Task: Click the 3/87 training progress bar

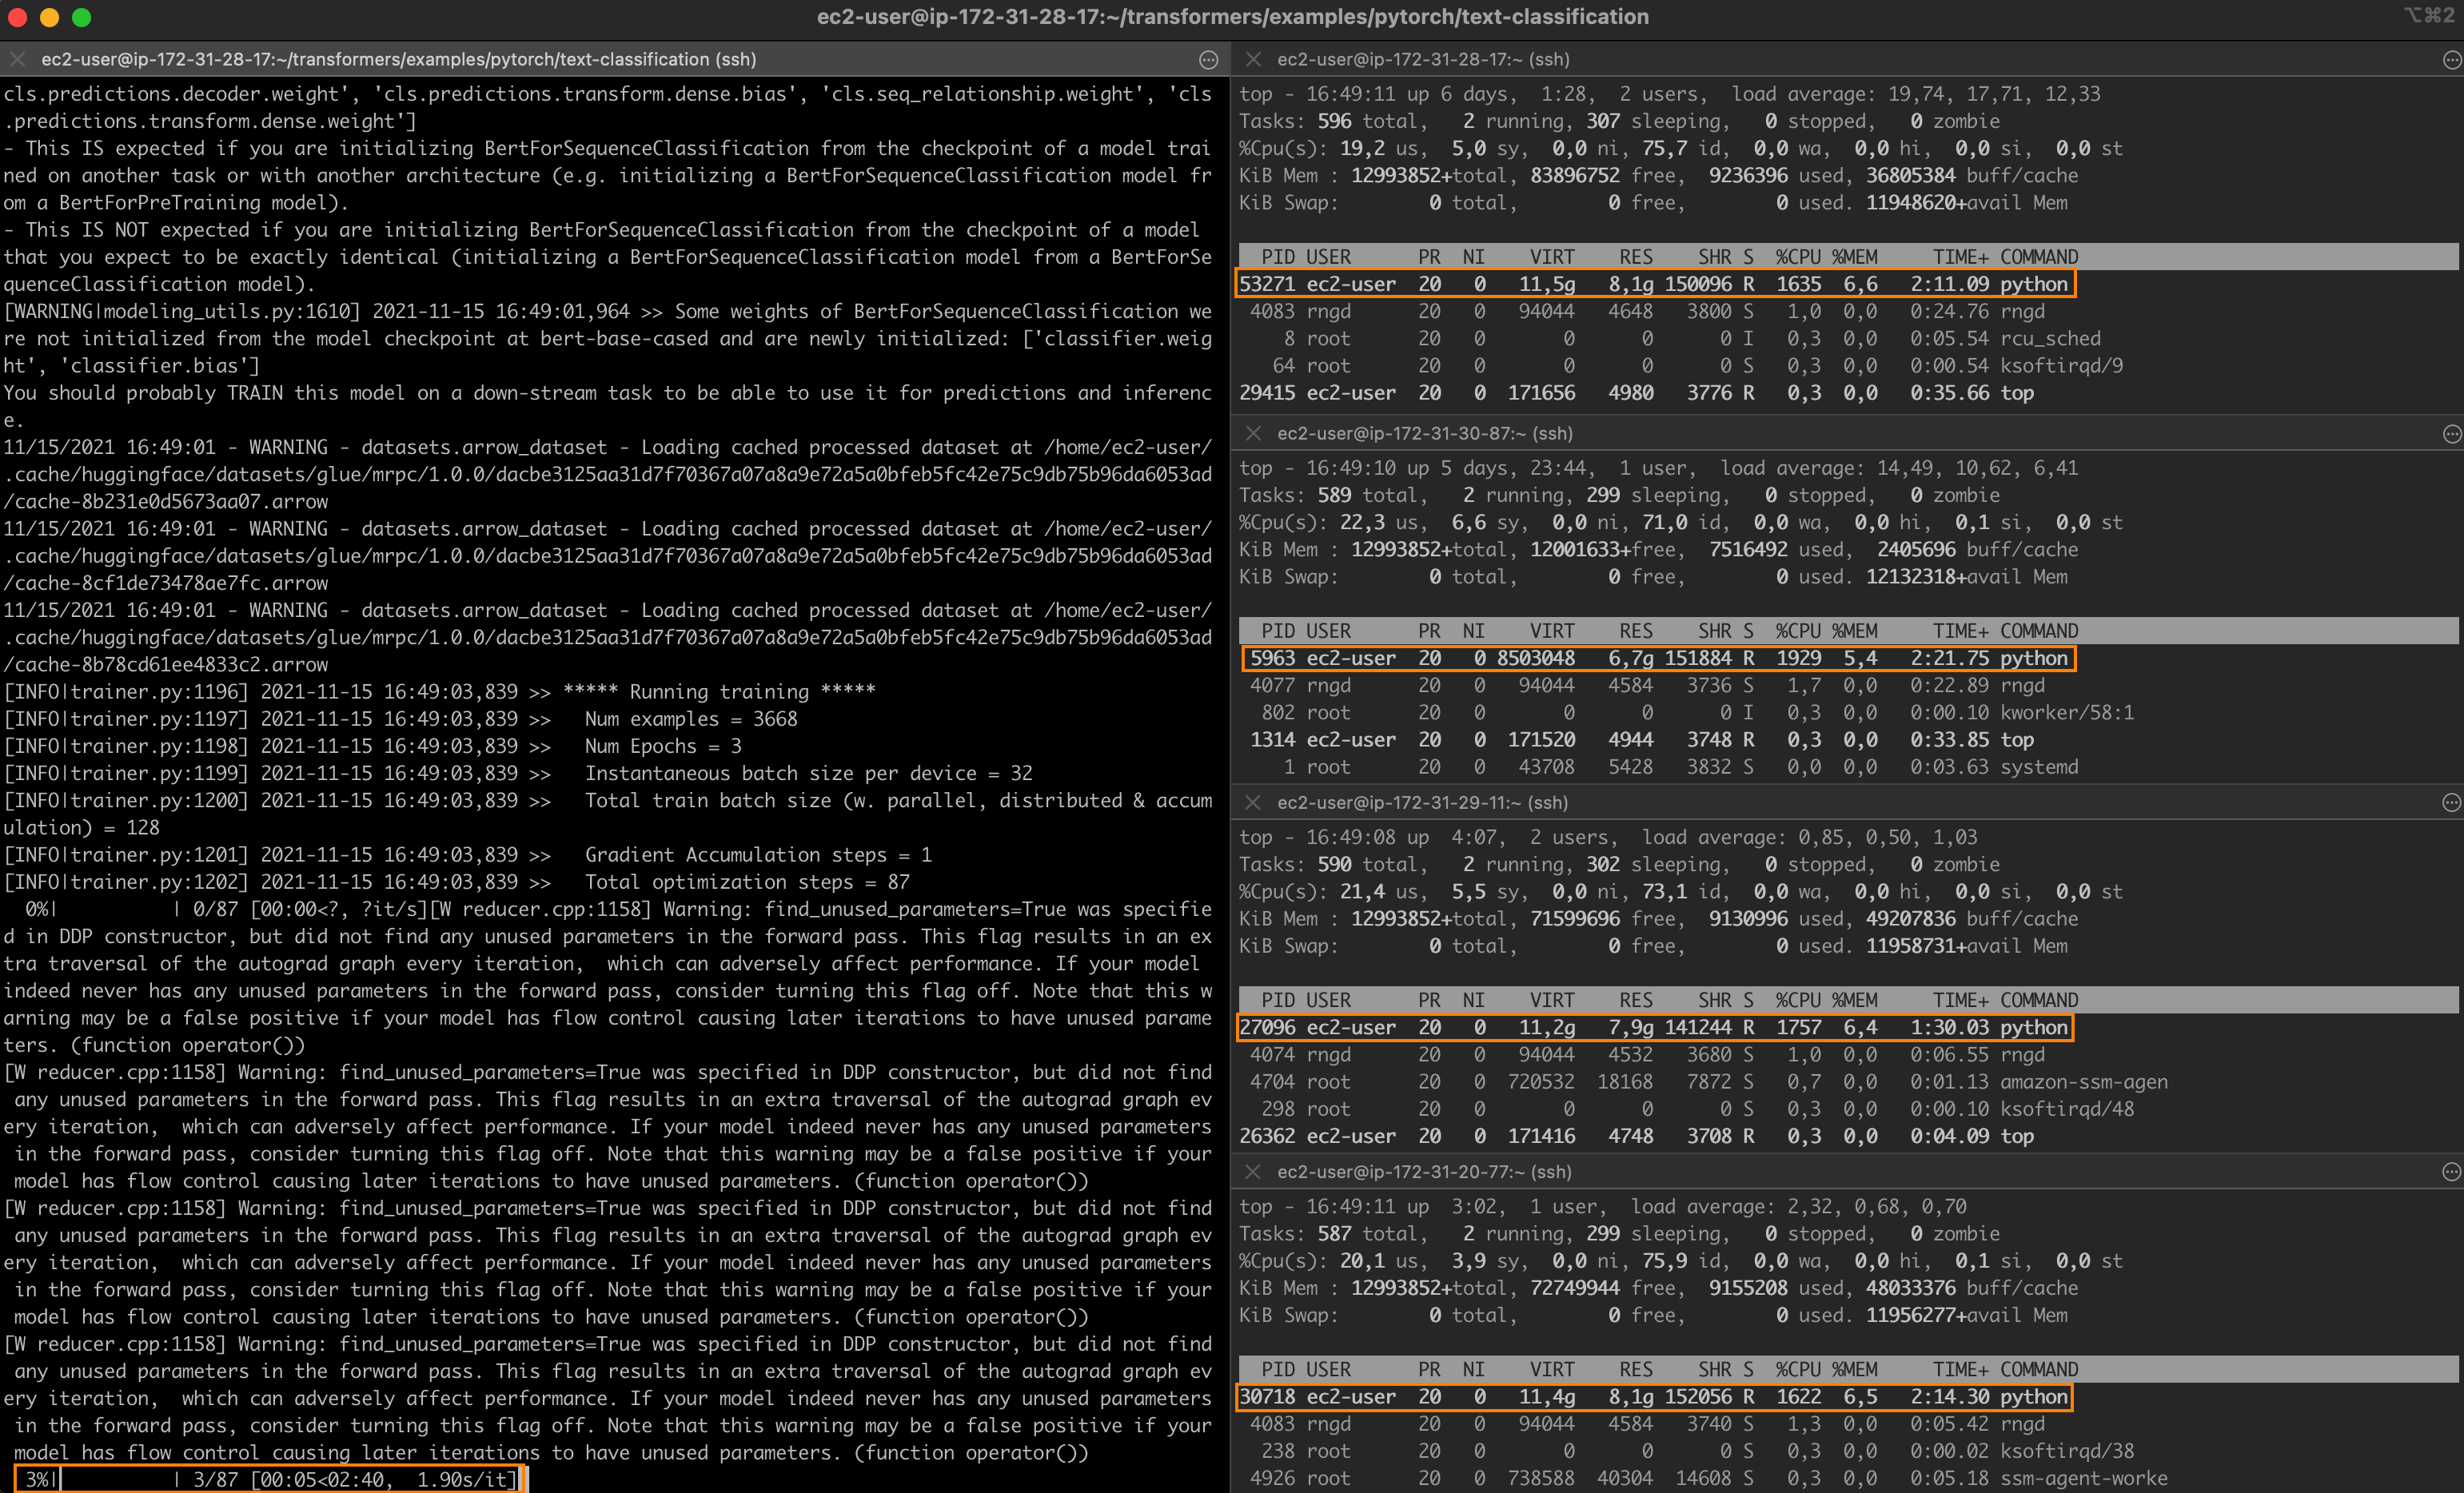Action: [270, 1479]
